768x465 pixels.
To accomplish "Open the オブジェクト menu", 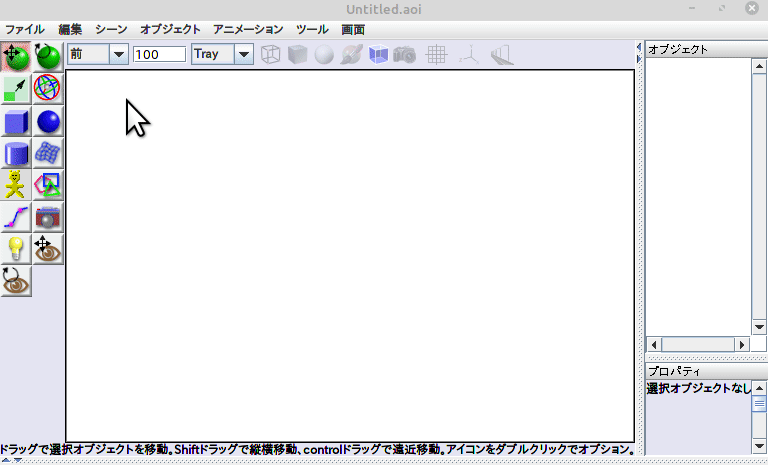I will click(x=170, y=29).
